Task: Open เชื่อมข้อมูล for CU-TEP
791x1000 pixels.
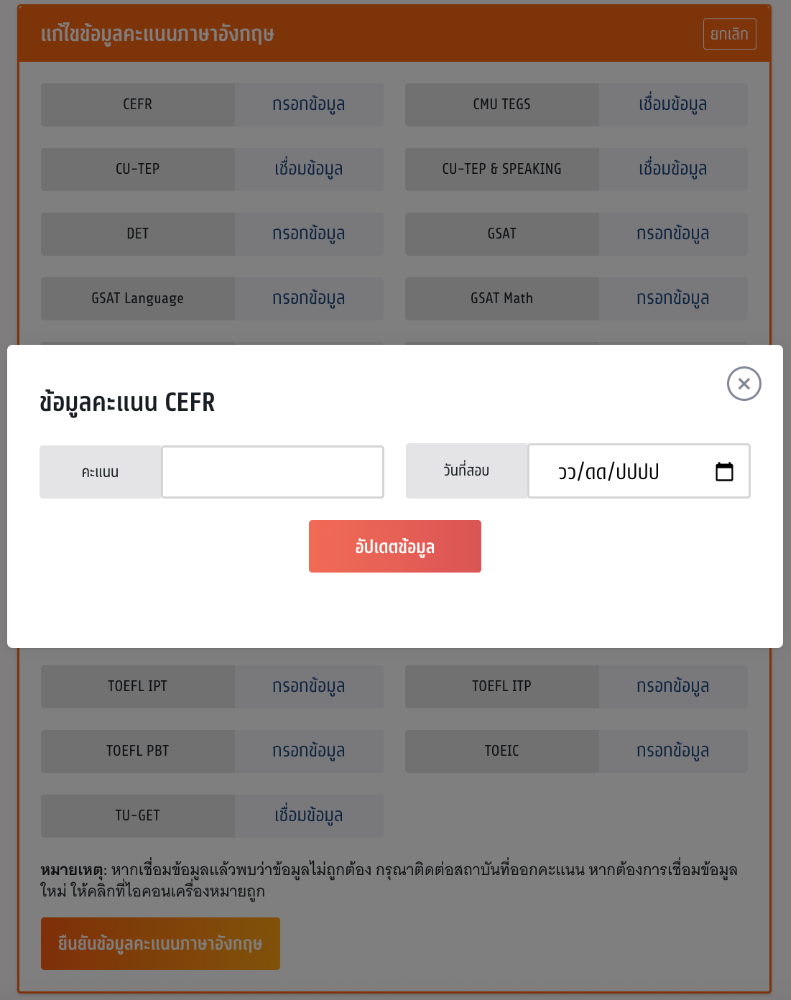Action: (309, 169)
